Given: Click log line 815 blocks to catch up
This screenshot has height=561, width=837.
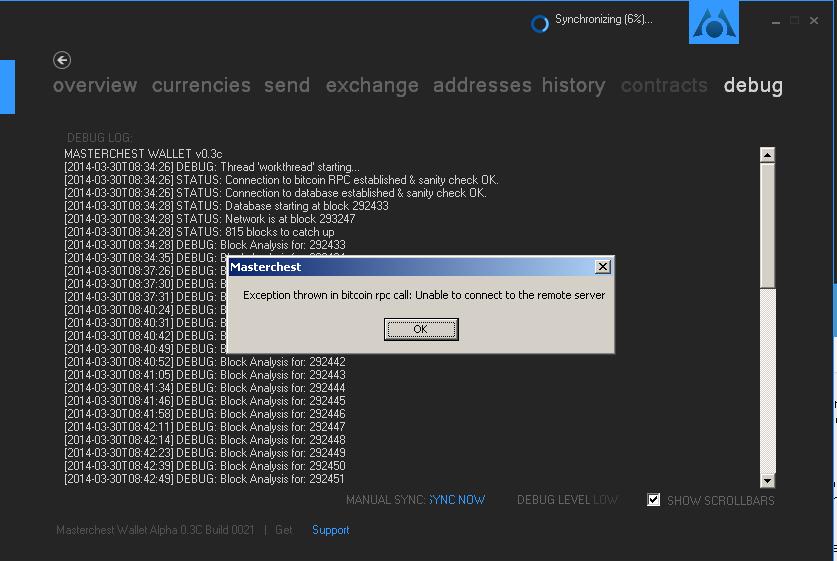Looking at the screenshot, I should point(199,232).
